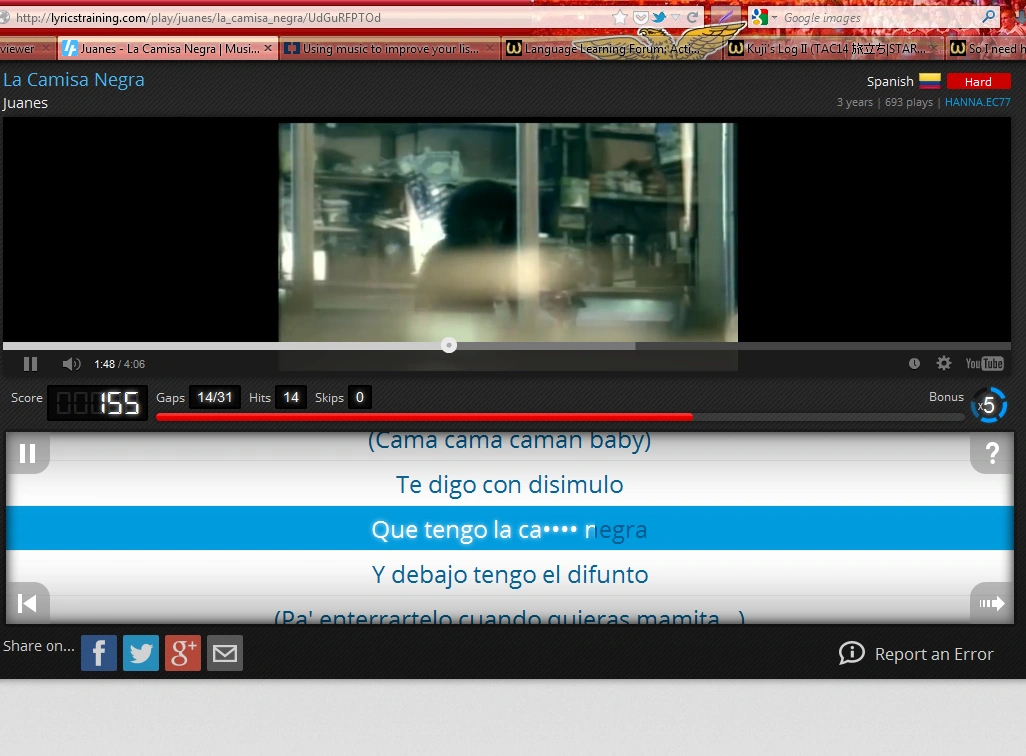Pause the lyrics game
This screenshot has width=1026, height=756.
pos(27,453)
